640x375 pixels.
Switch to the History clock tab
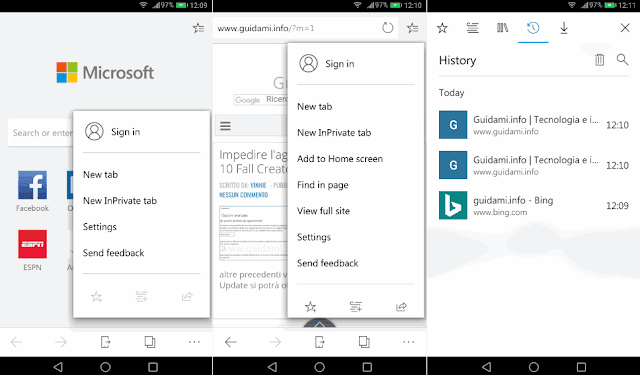pyautogui.click(x=533, y=28)
